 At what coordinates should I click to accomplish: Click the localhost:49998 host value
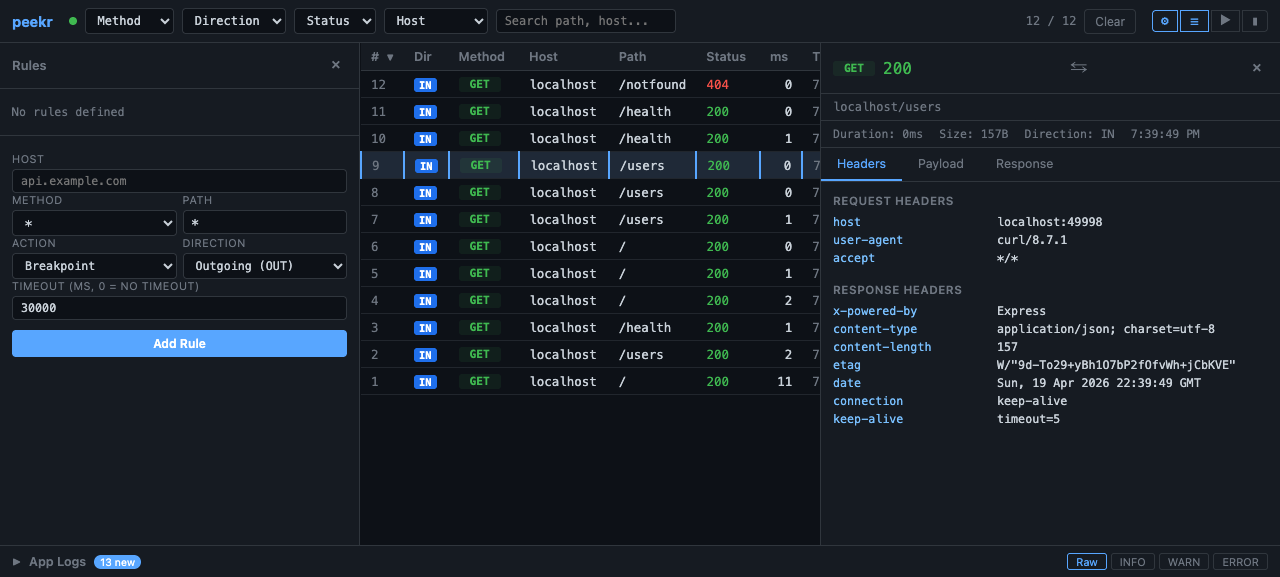click(x=1050, y=222)
